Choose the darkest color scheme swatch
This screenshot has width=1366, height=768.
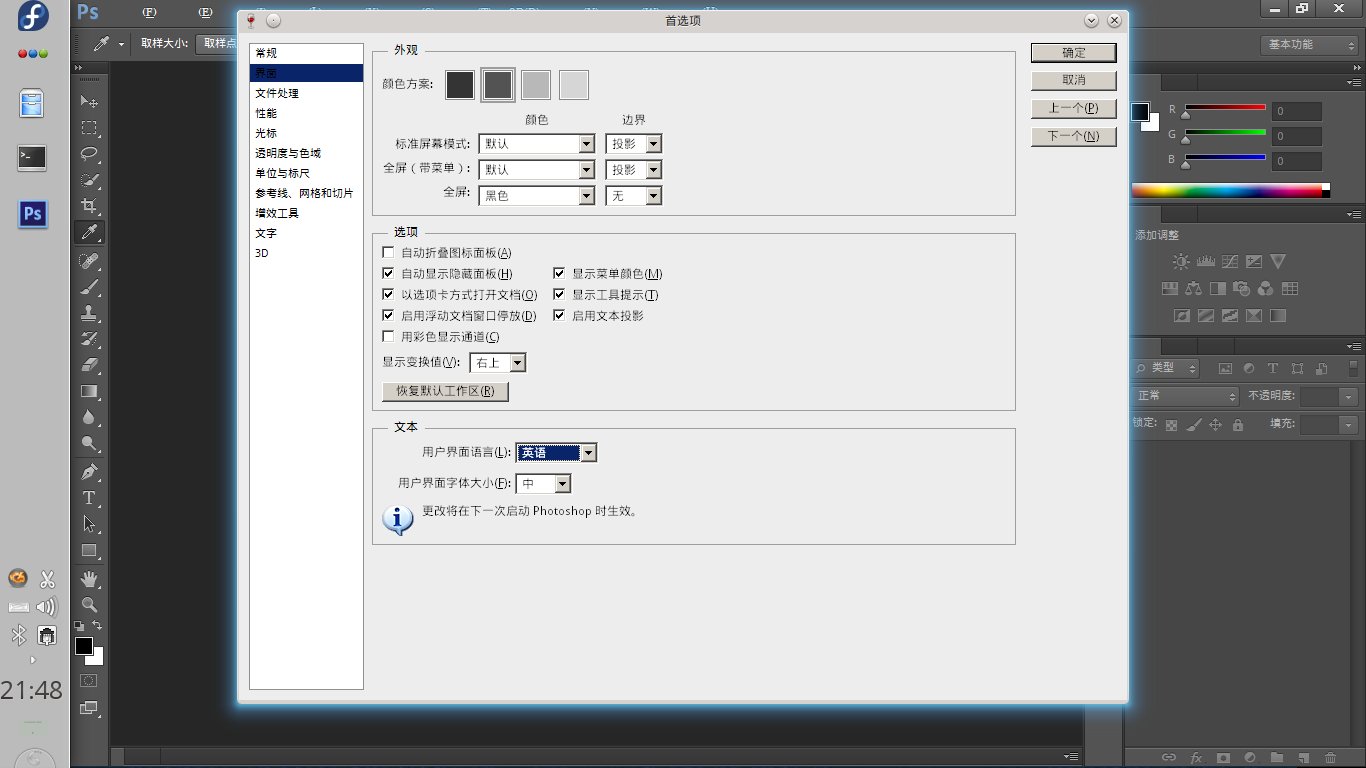(460, 85)
